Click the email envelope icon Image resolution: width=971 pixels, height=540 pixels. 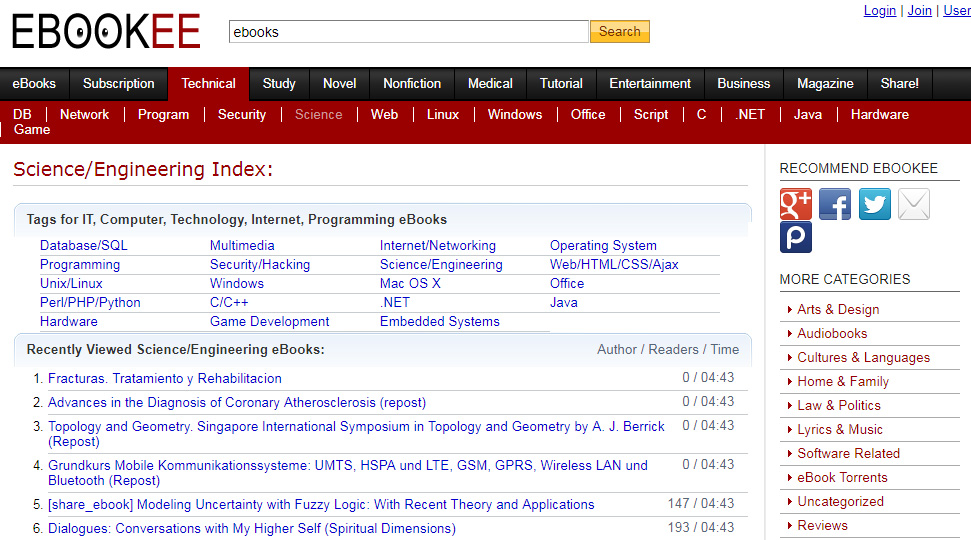[x=914, y=204]
